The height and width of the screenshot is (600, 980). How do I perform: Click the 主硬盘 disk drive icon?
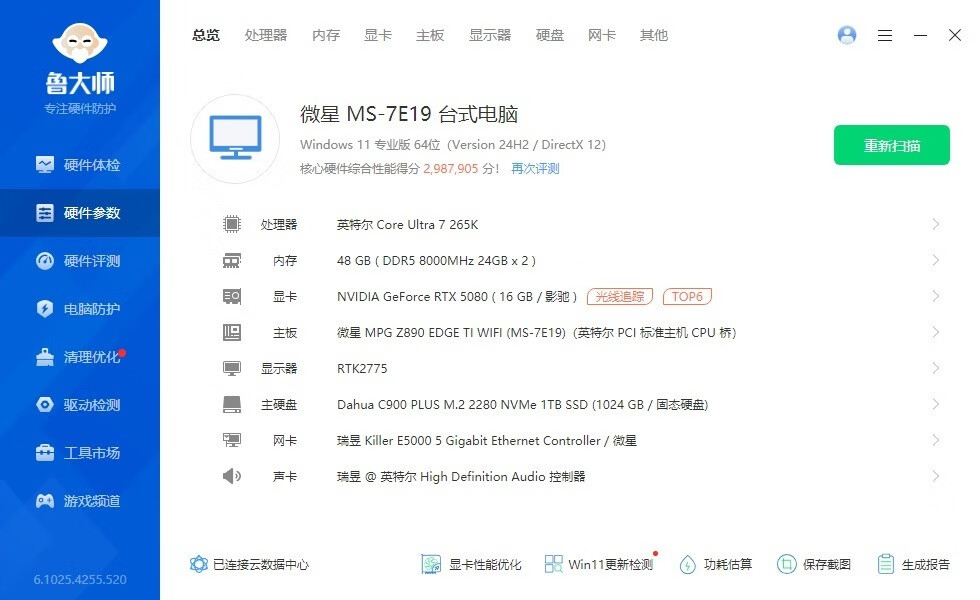point(232,404)
